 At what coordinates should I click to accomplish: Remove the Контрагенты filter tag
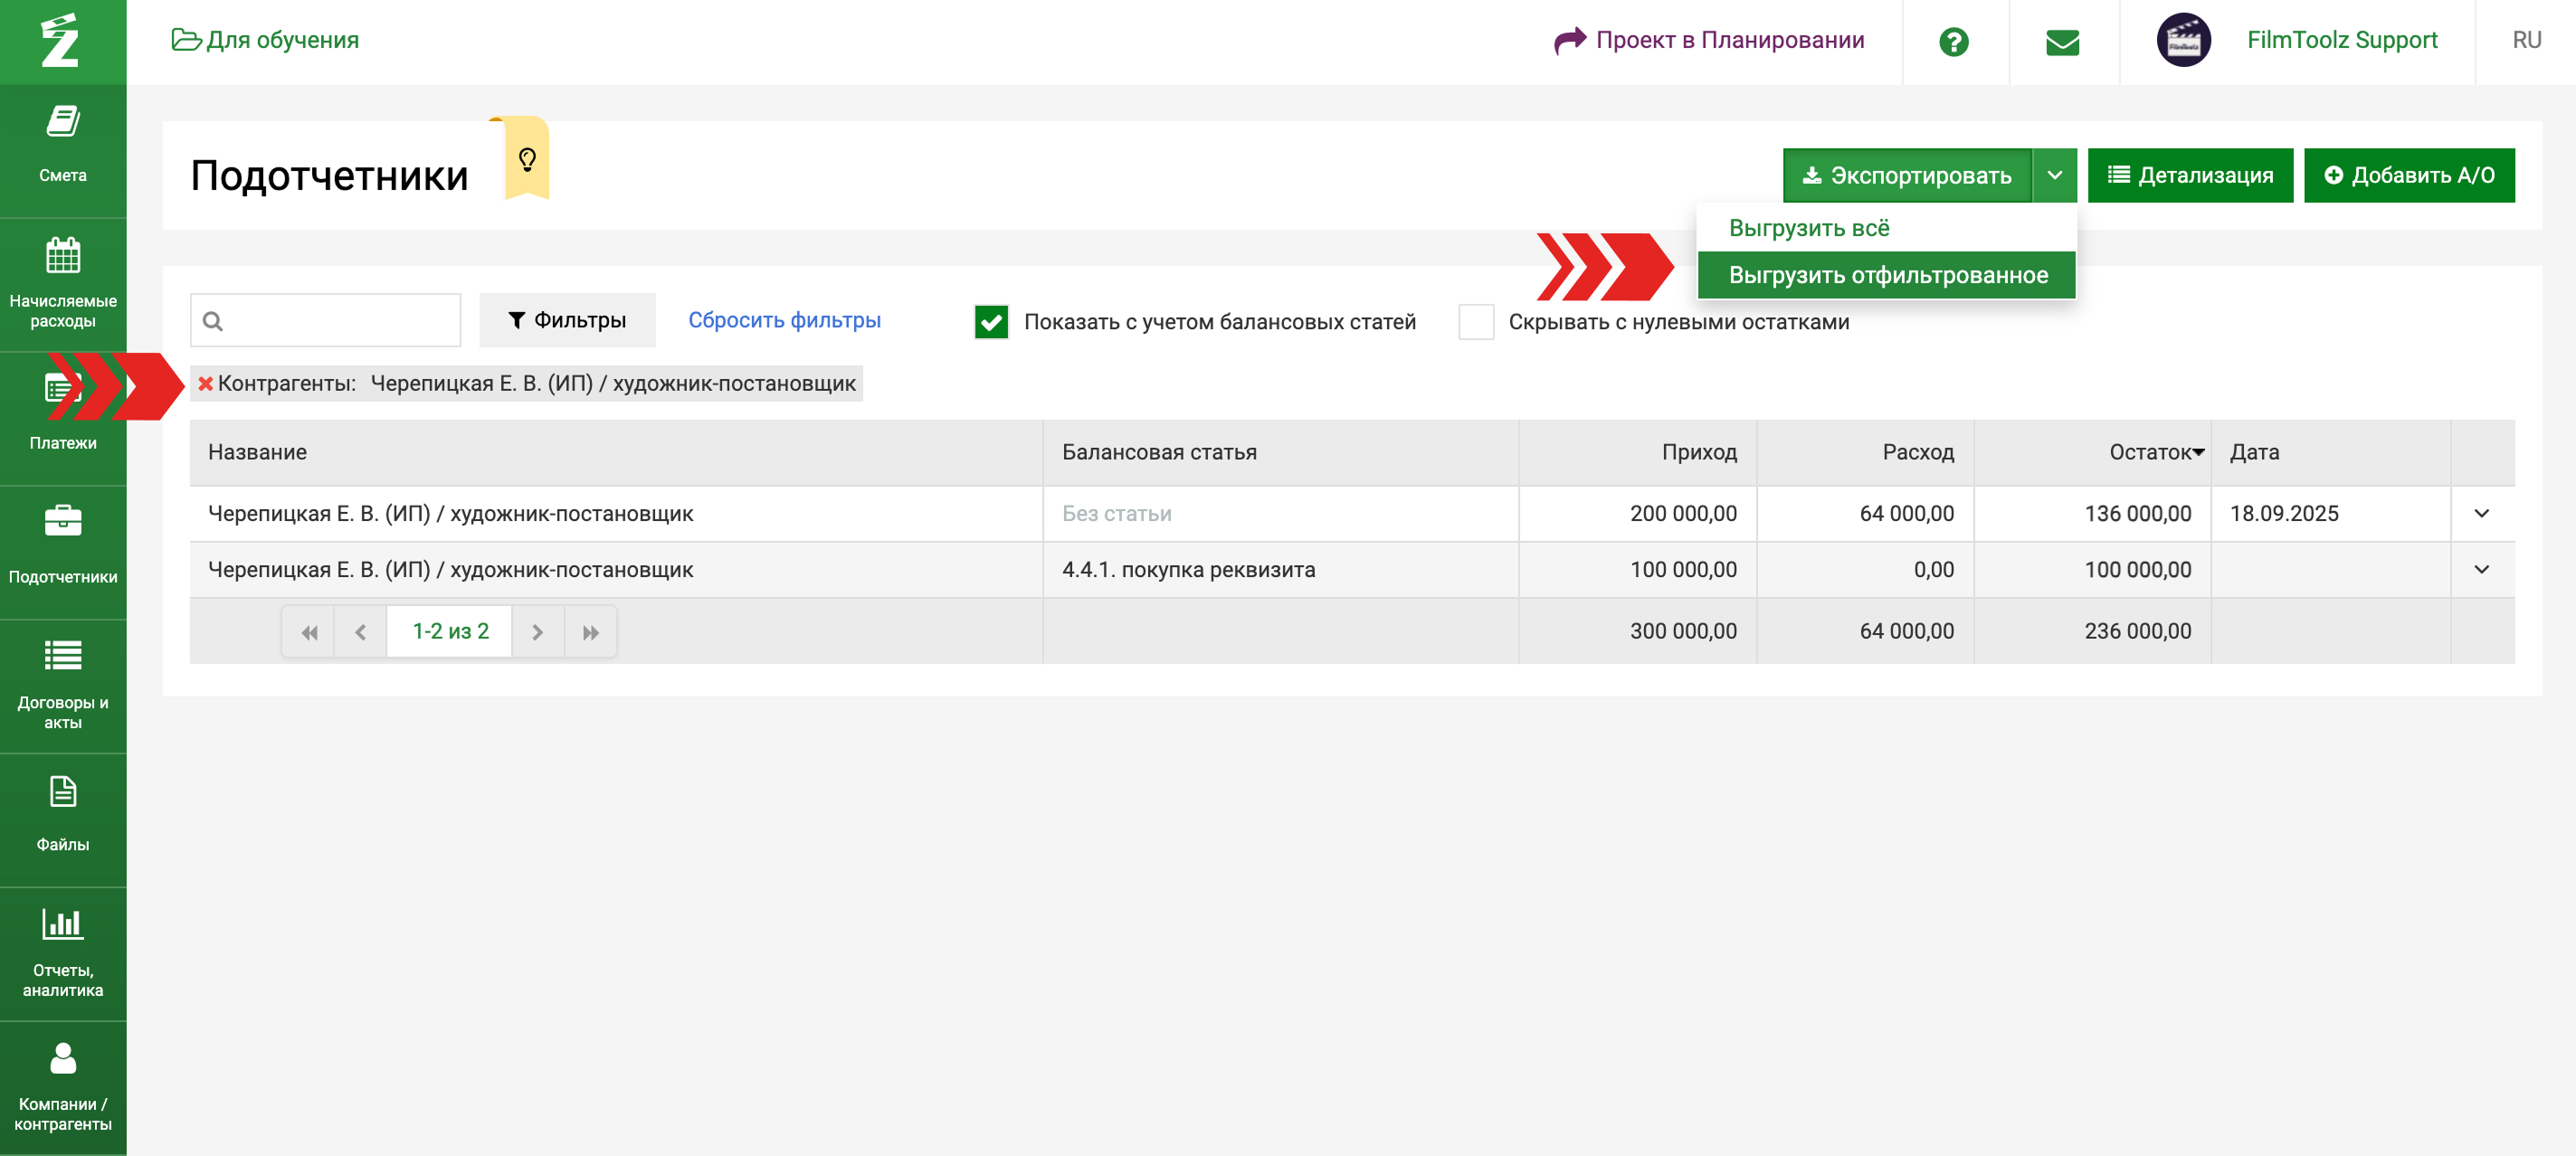point(205,384)
